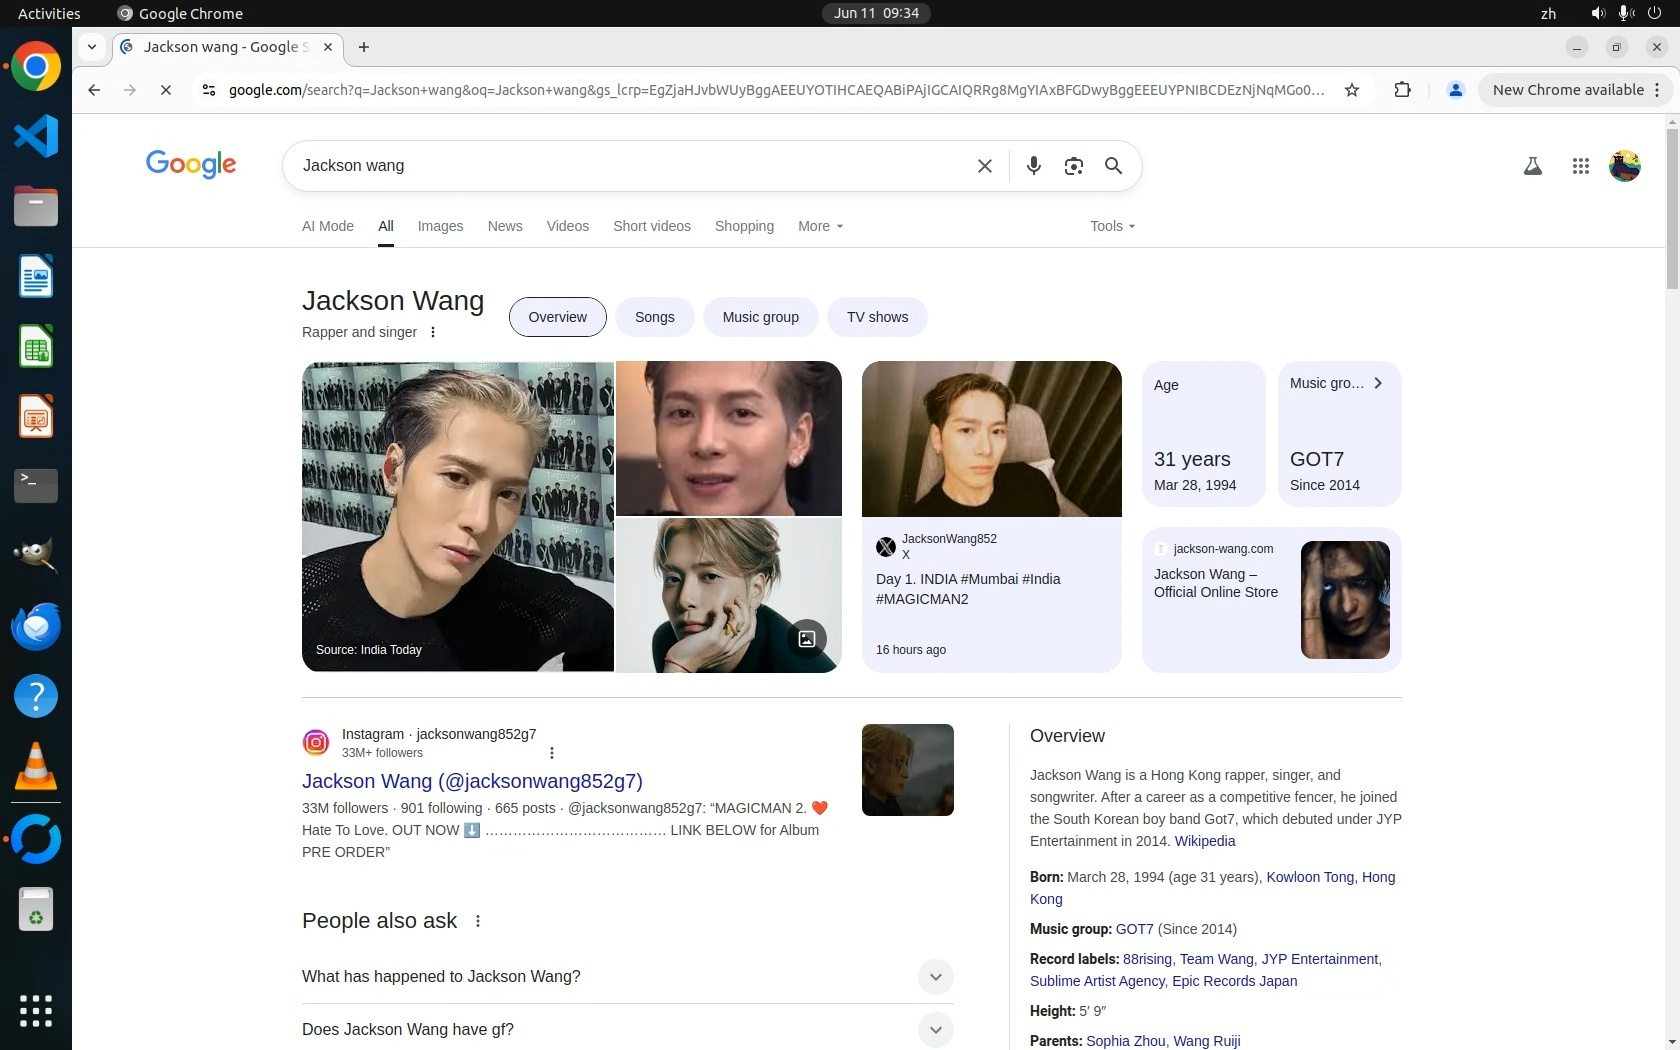Open the Google apps grid

[1580, 167]
